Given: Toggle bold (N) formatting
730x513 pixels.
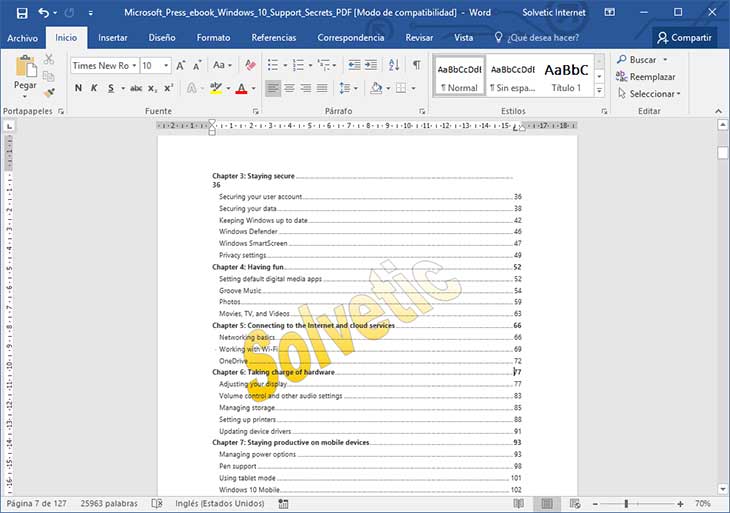Looking at the screenshot, I should pyautogui.click(x=78, y=88).
